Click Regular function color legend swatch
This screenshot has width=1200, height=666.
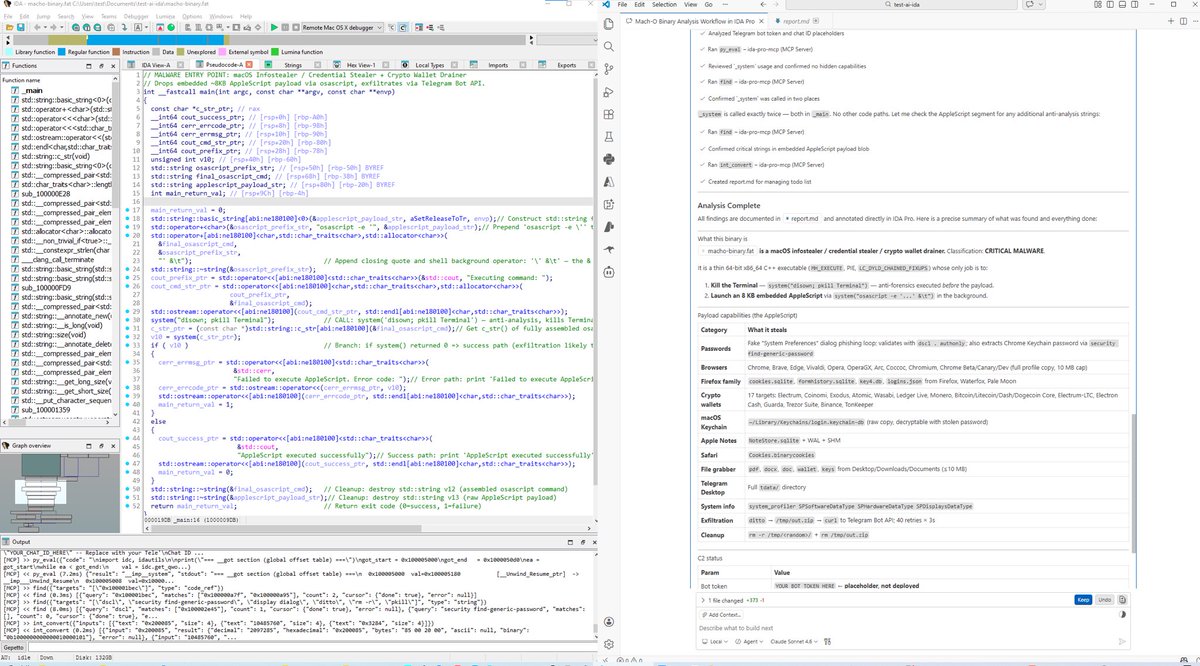pos(62,50)
